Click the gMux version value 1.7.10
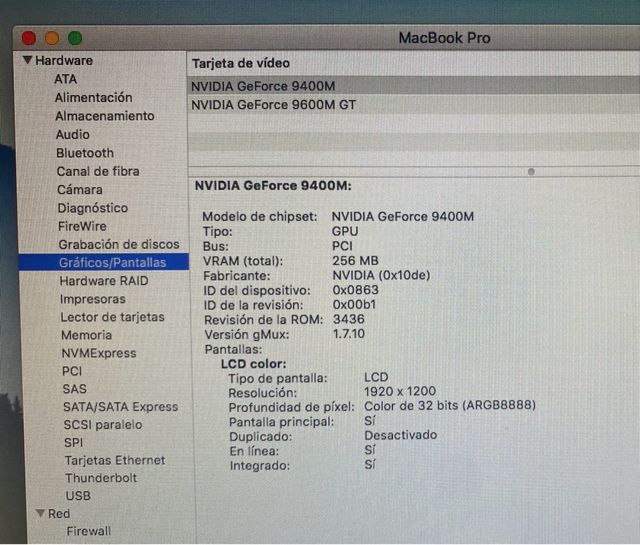This screenshot has width=640, height=545. (349, 334)
